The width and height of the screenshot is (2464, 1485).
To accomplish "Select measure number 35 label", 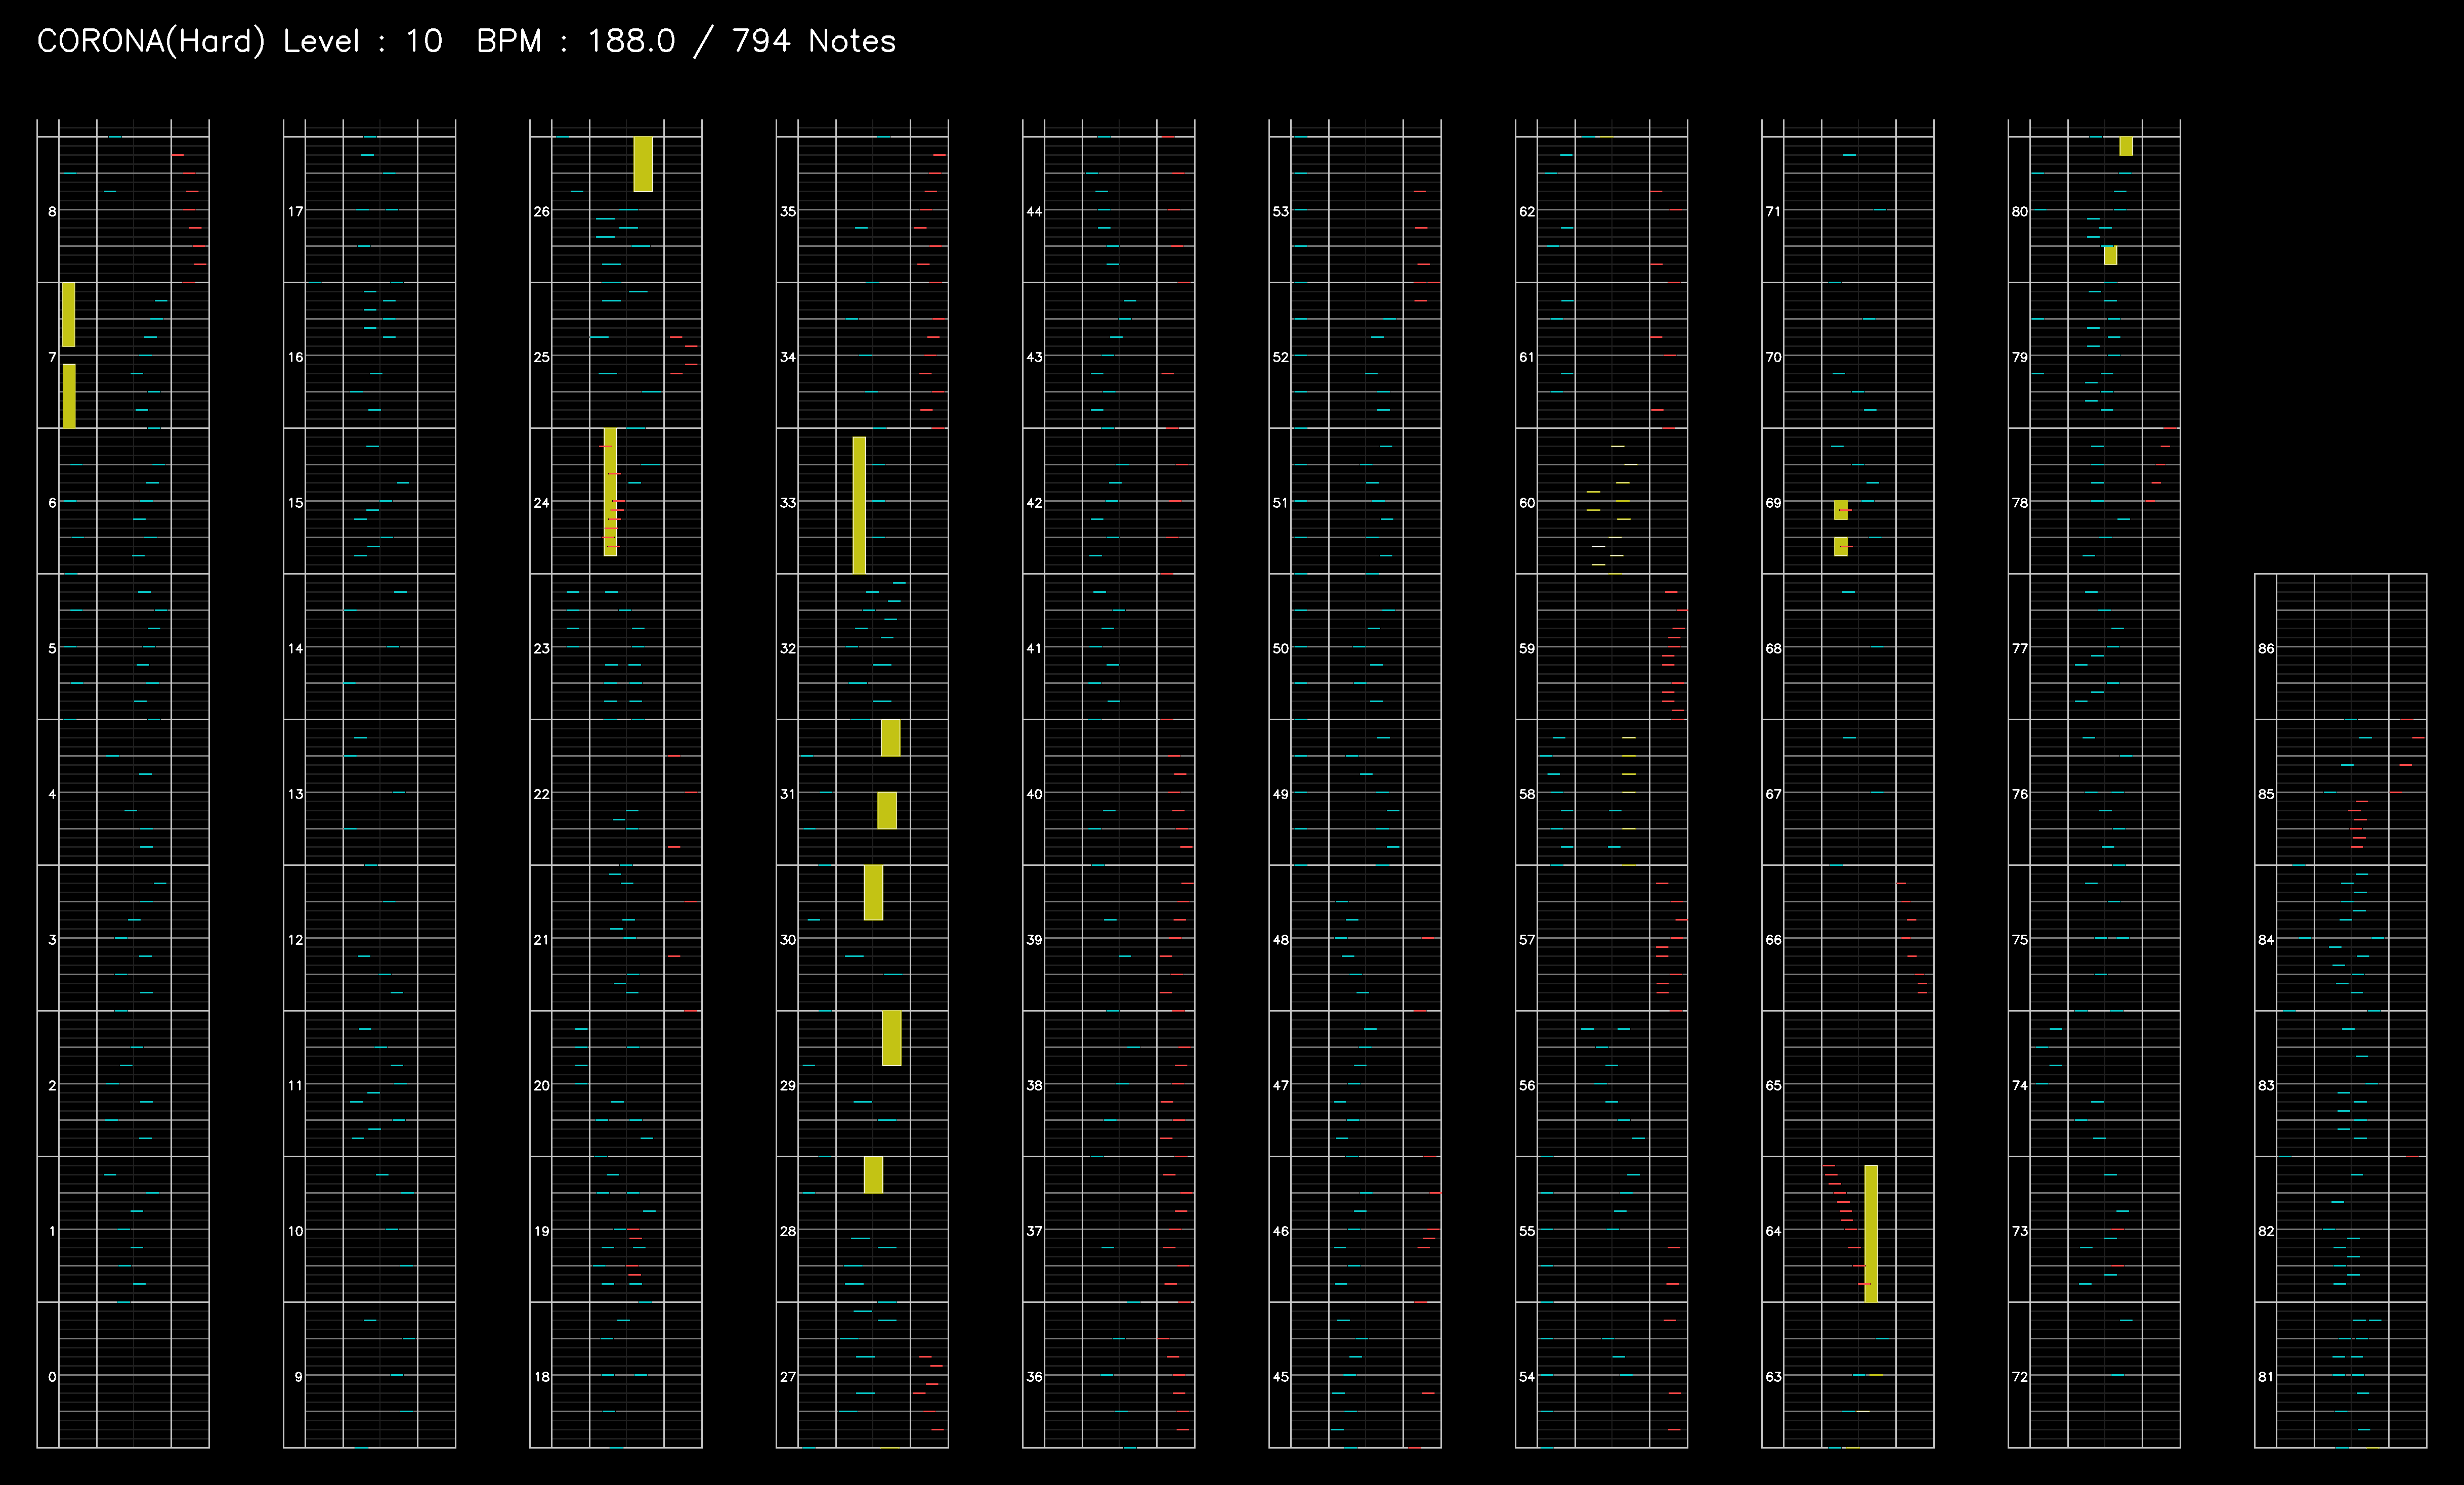I will coord(788,211).
